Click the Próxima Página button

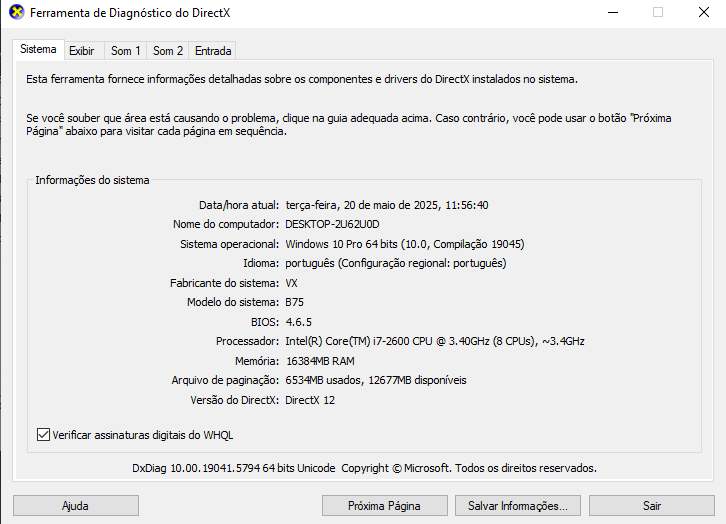pyautogui.click(x=384, y=505)
